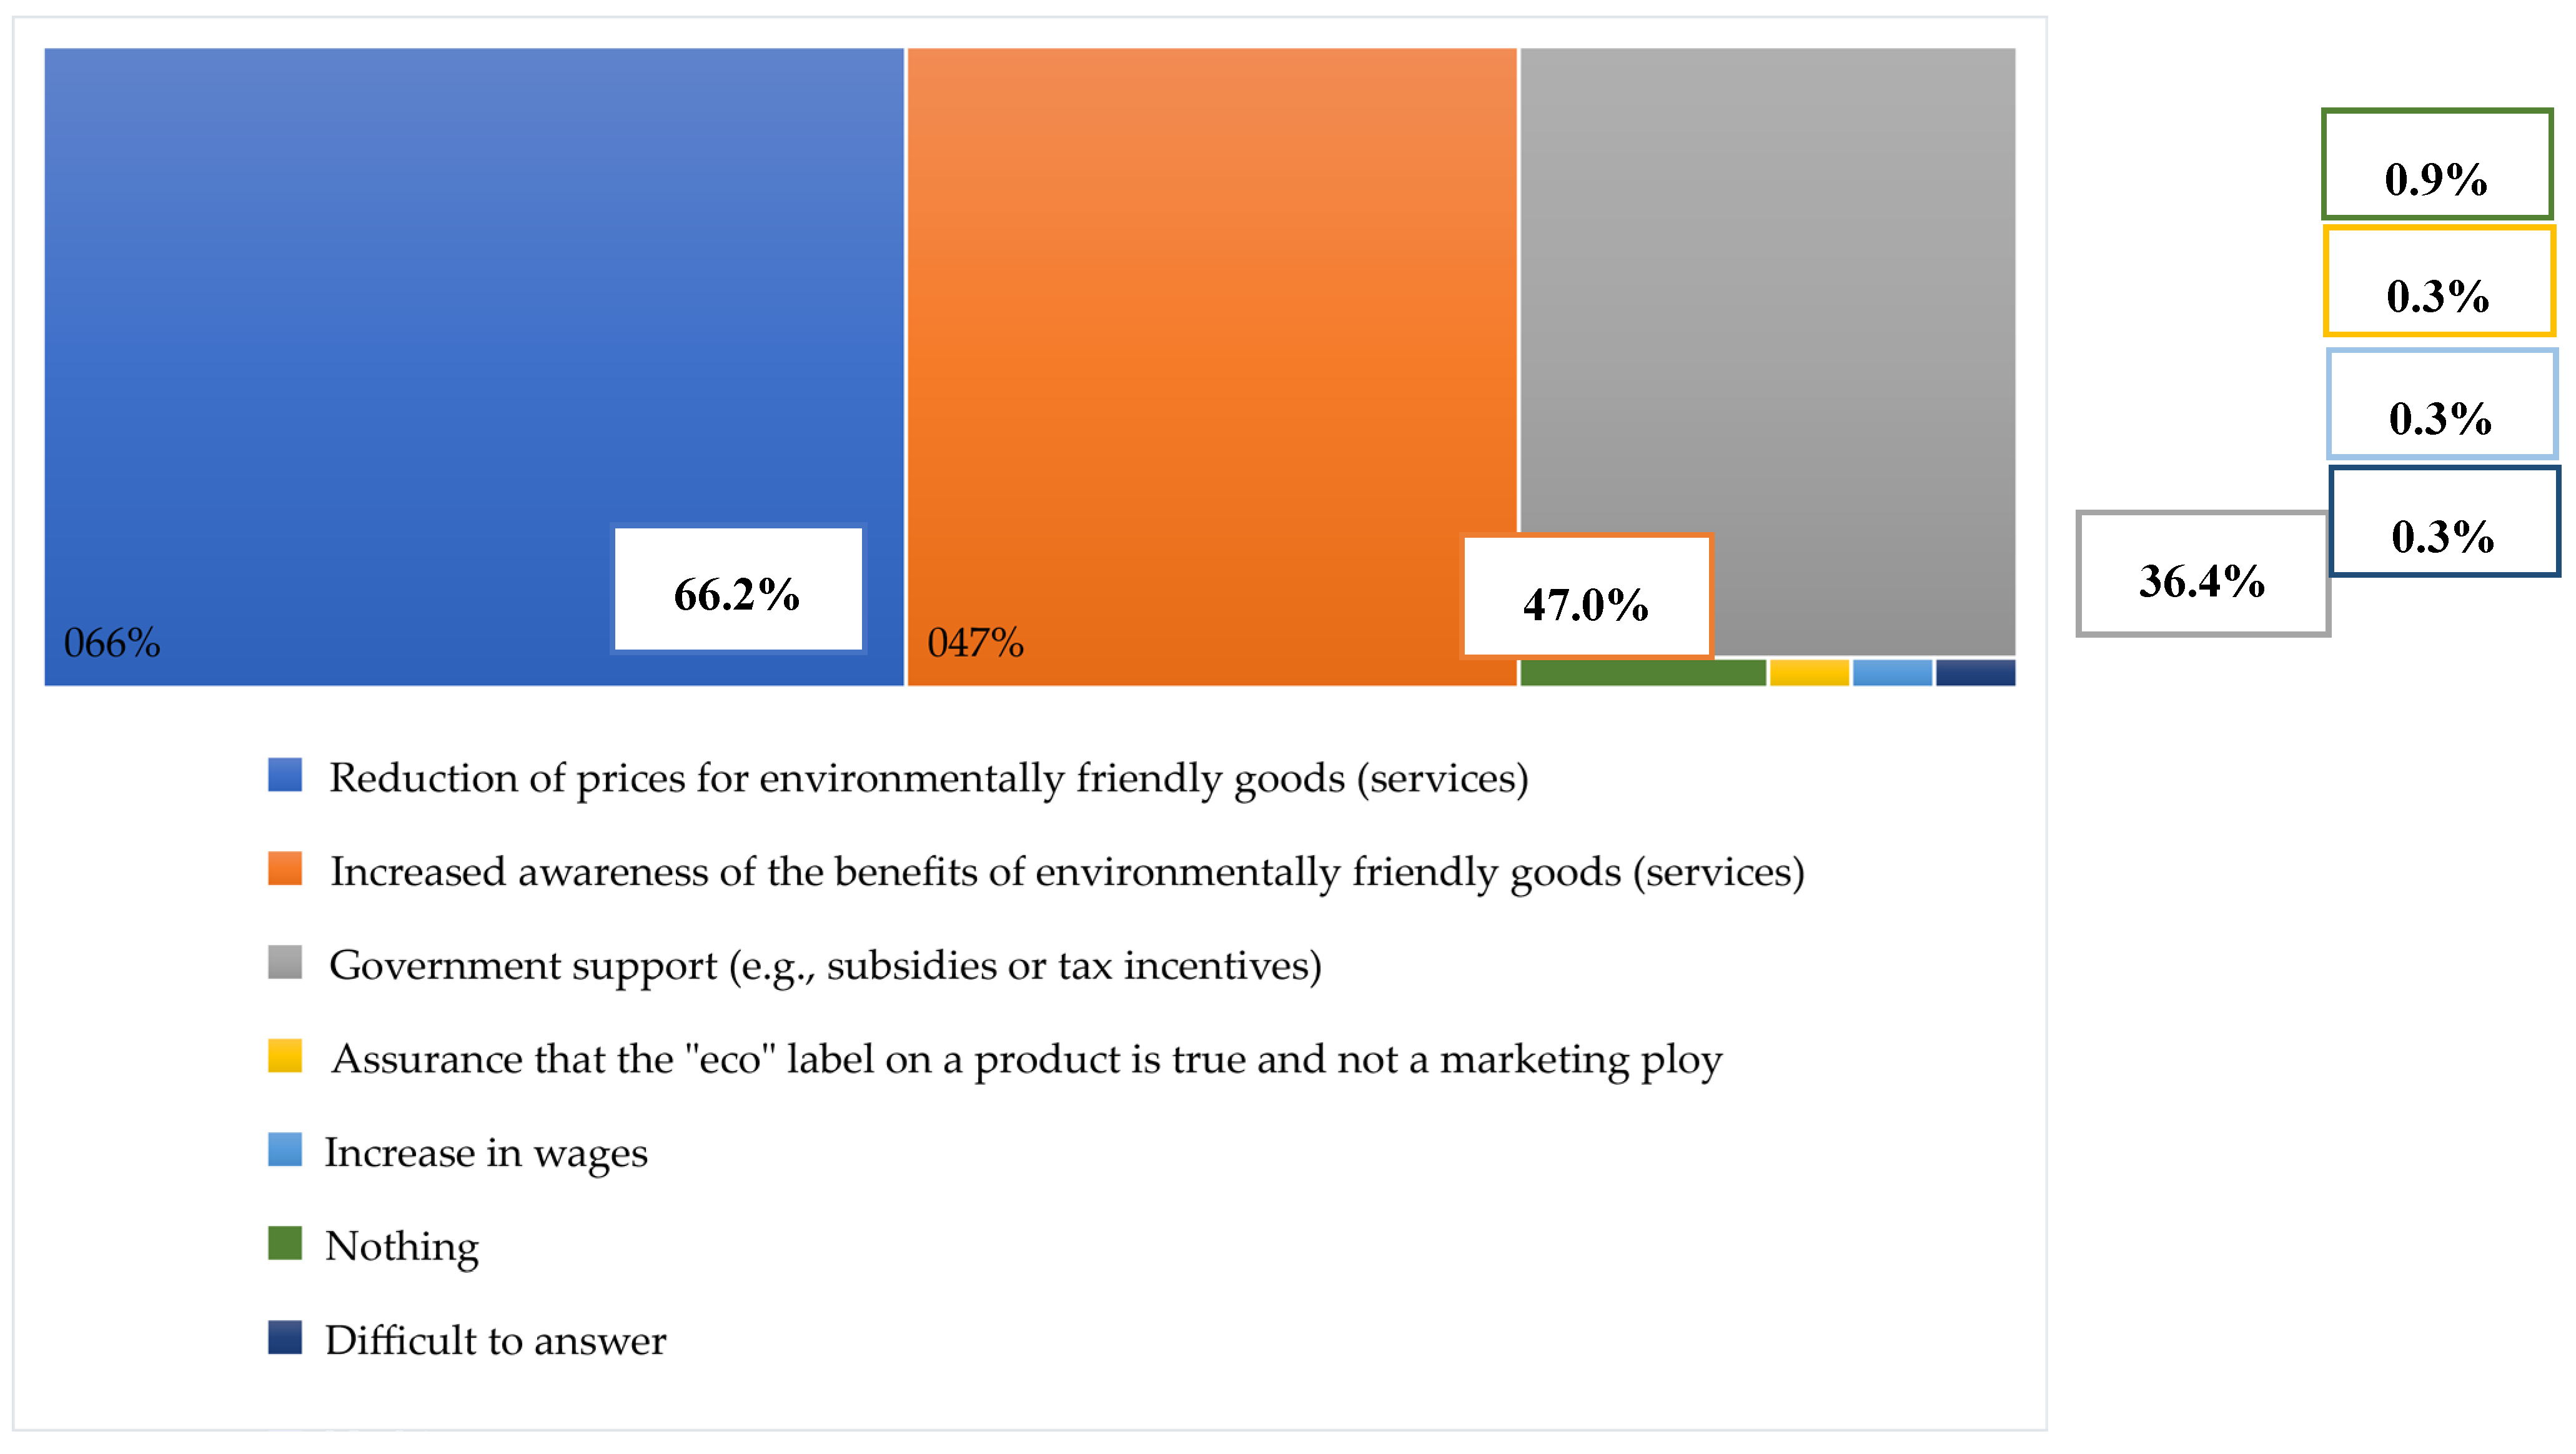Click the 36.4% gray-bordered label box
Viewport: 2576px width, 1454px height.
coord(2202,574)
